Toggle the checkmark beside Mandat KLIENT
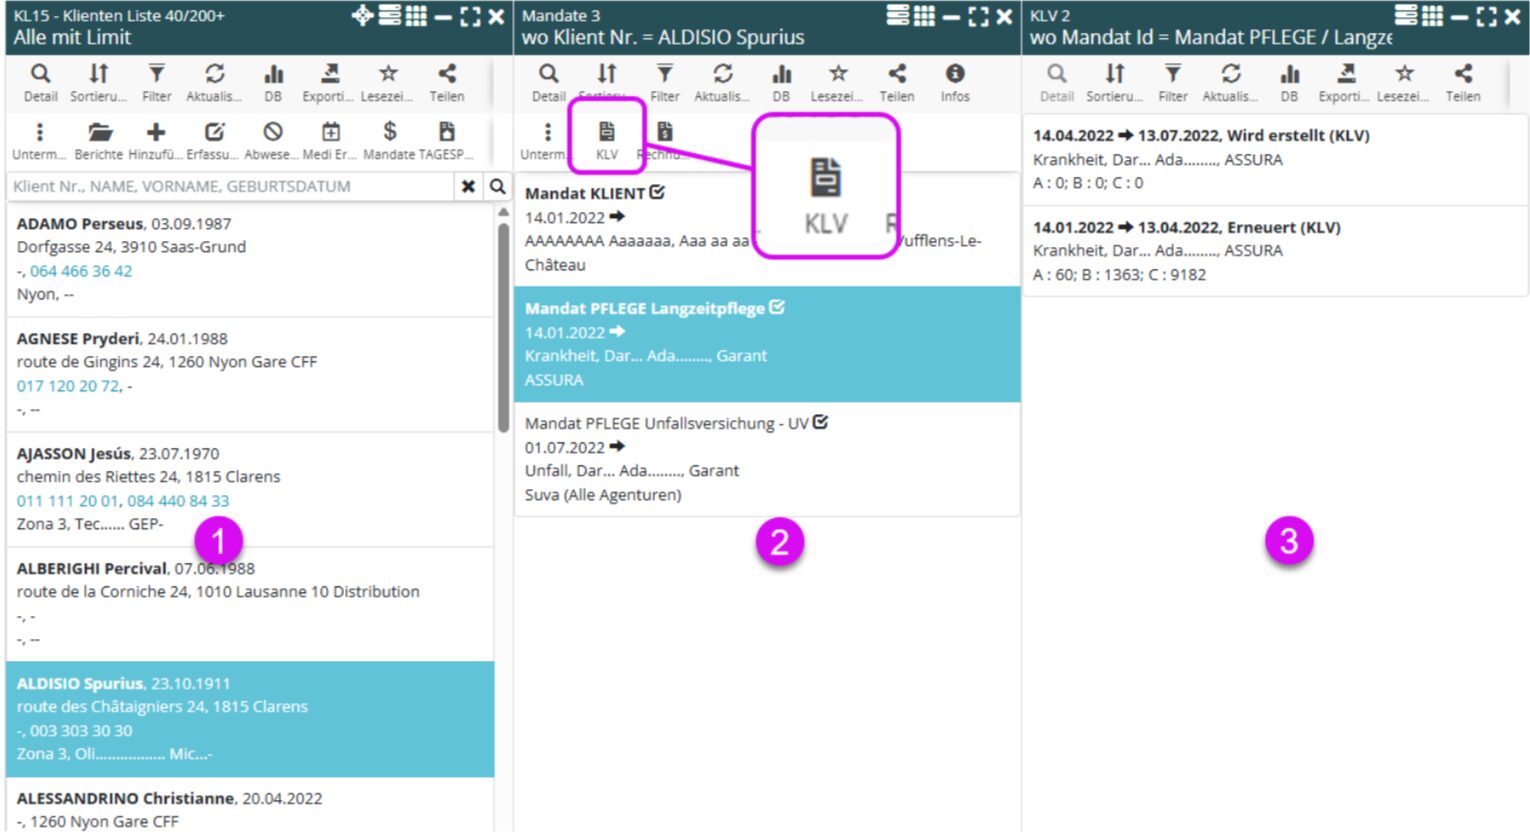 (657, 192)
